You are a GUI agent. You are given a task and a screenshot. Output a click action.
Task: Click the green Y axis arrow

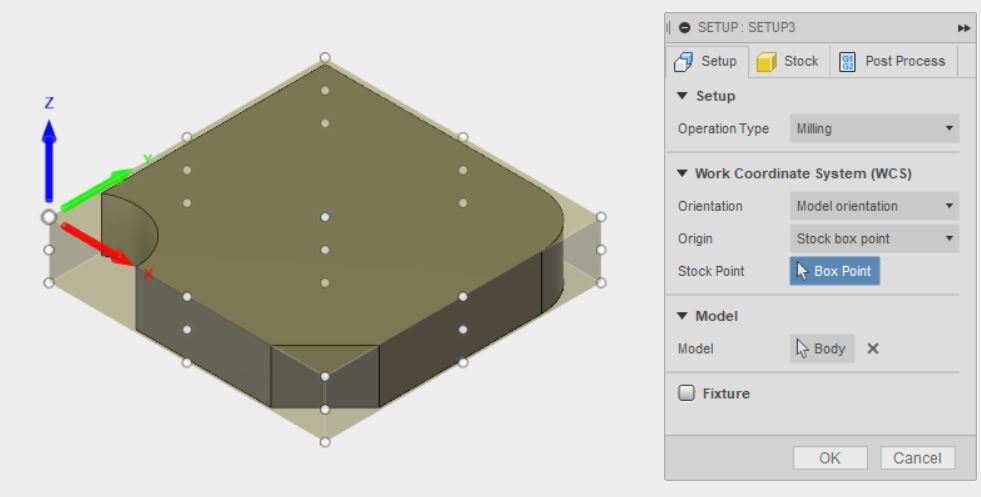[x=96, y=190]
